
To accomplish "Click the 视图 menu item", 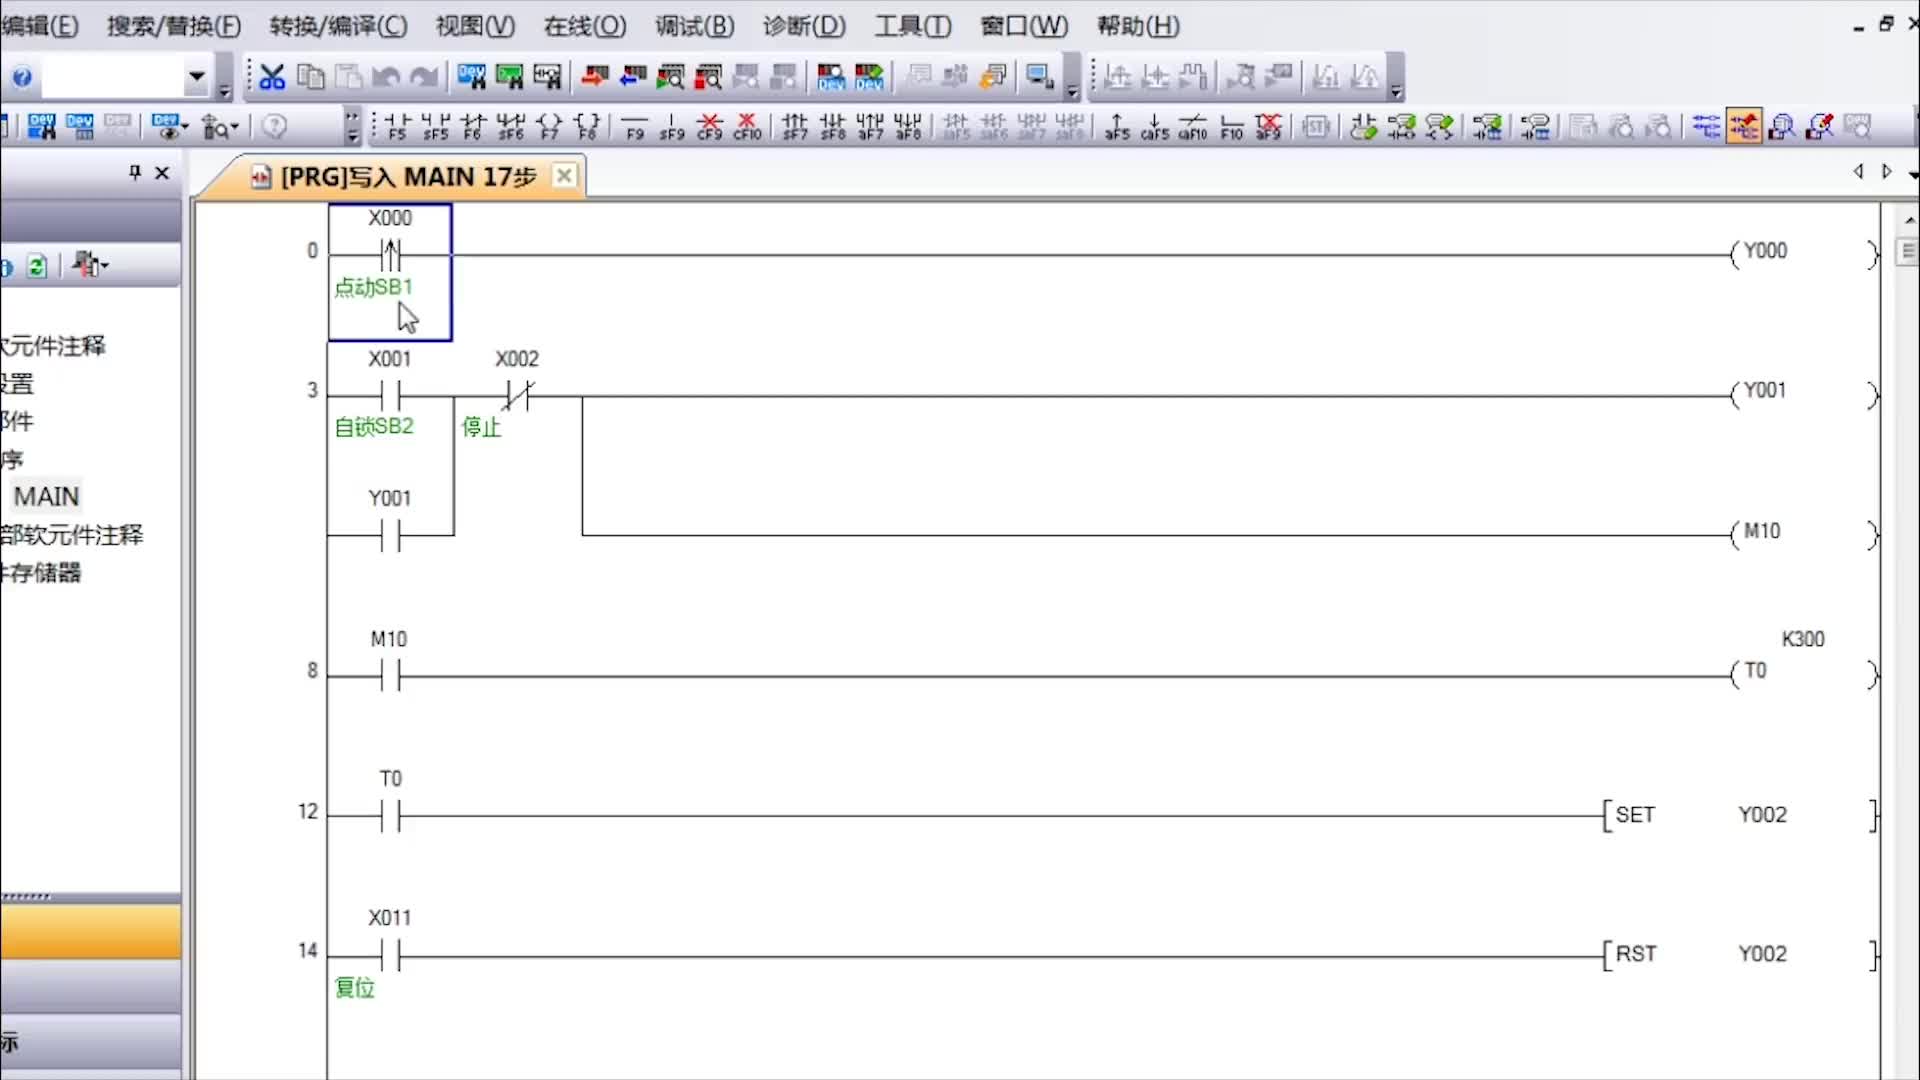I will tap(472, 25).
